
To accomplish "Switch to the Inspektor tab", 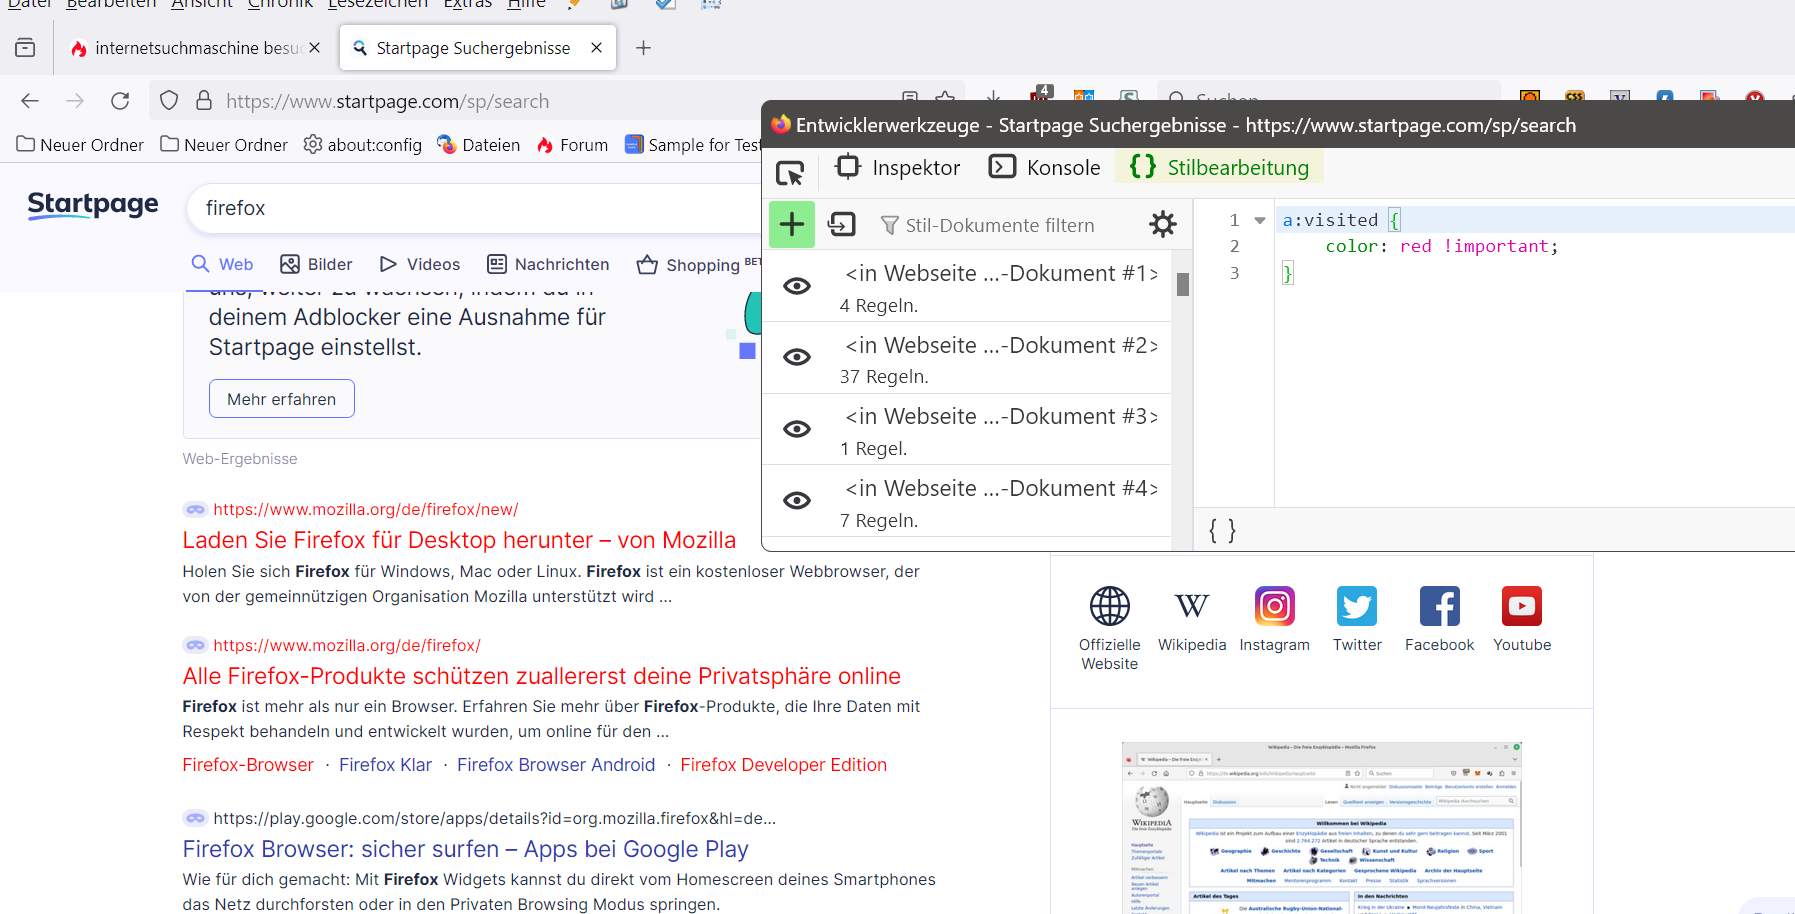I will coord(898,167).
